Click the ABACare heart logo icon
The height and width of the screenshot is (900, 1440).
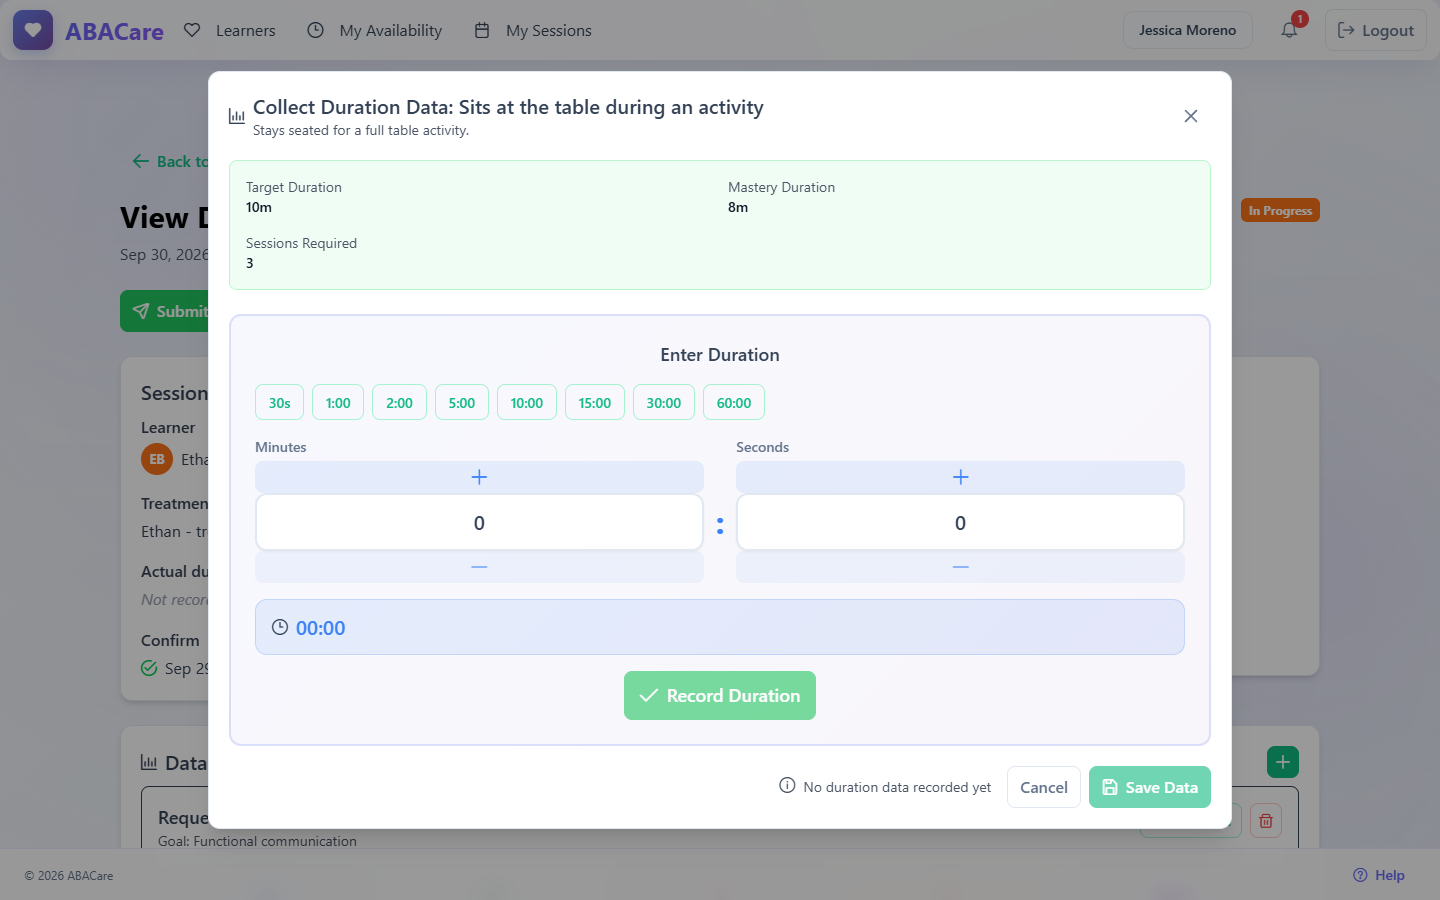tap(33, 30)
